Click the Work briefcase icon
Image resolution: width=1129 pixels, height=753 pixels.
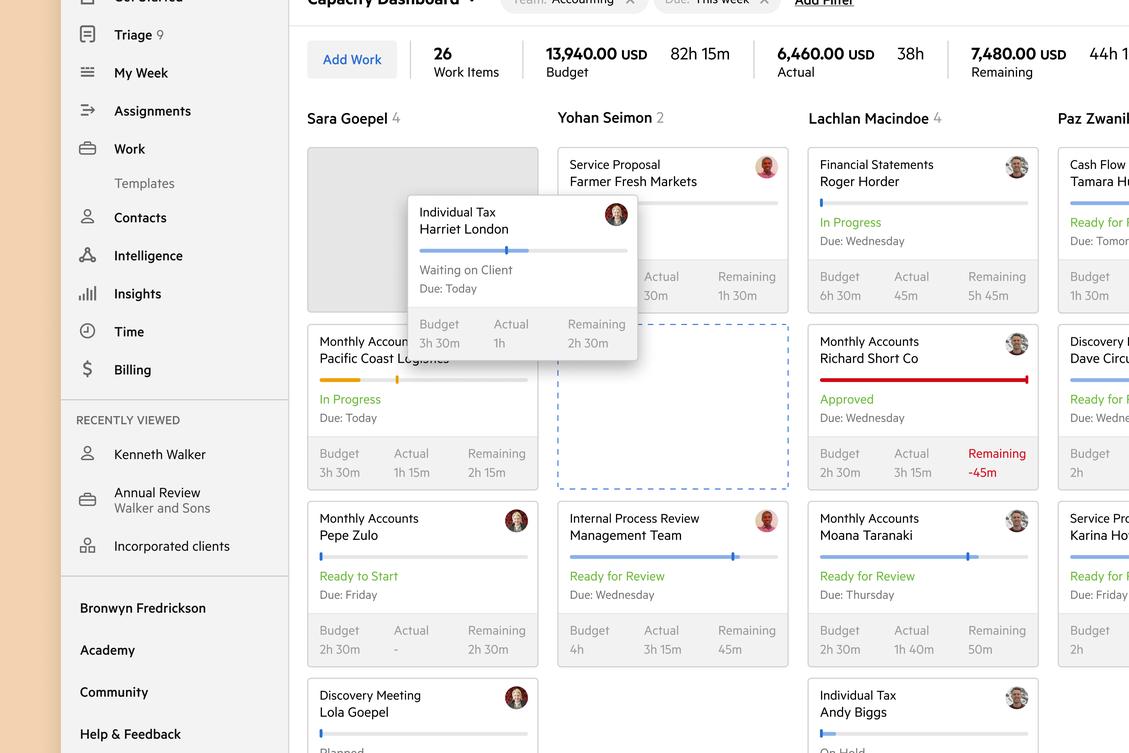[87, 148]
